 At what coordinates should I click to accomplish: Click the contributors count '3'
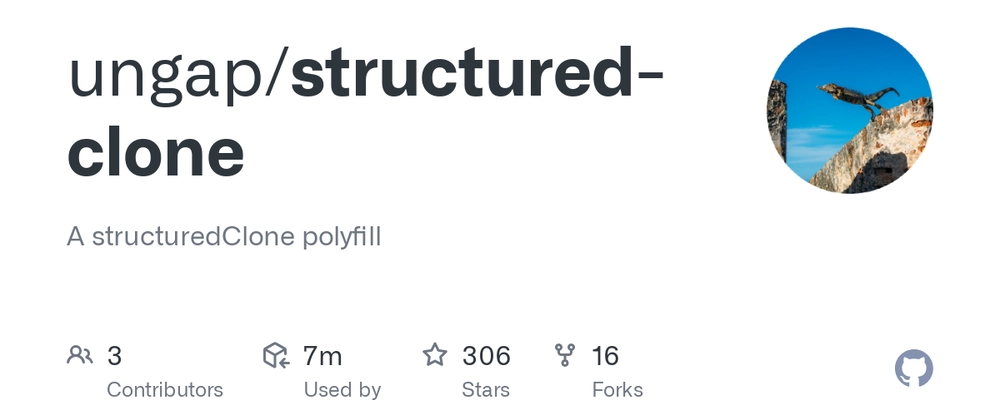tap(114, 356)
